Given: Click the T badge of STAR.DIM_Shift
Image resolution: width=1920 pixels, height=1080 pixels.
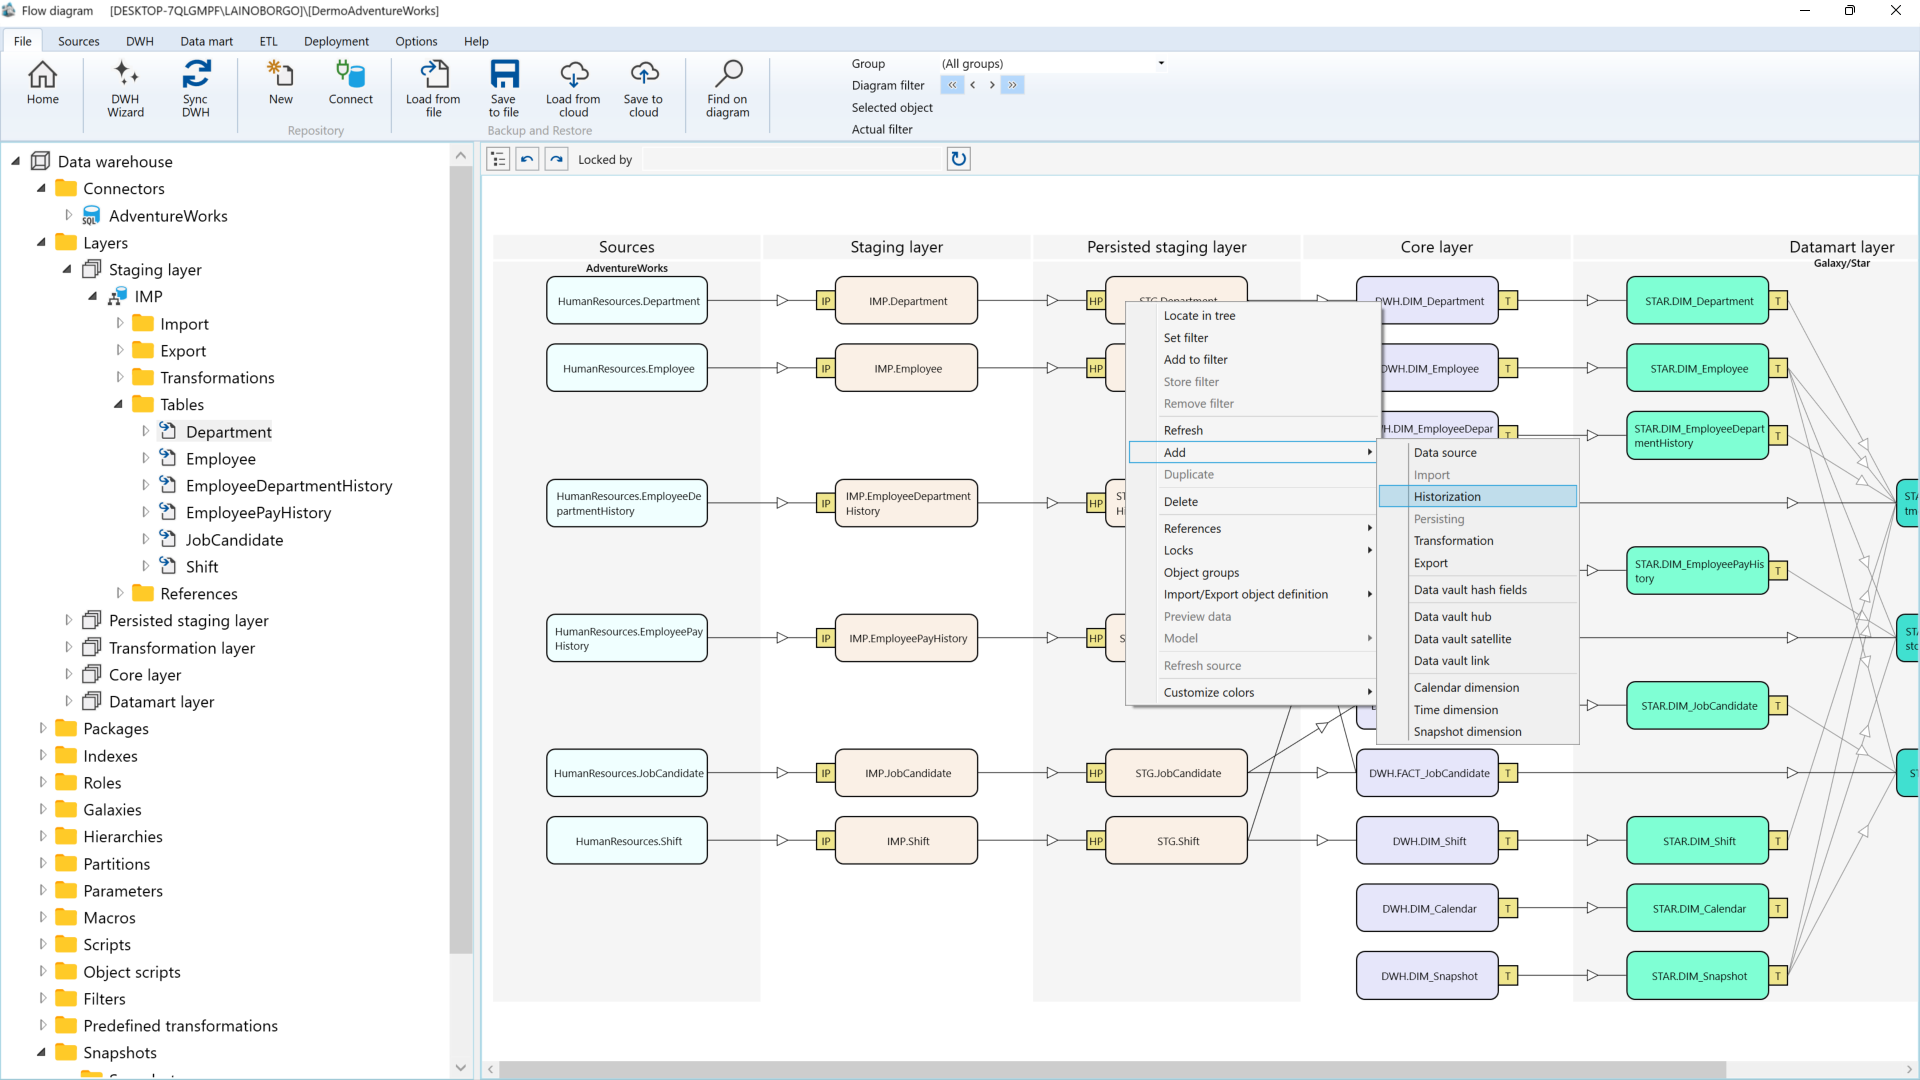Looking at the screenshot, I should [x=1777, y=841].
